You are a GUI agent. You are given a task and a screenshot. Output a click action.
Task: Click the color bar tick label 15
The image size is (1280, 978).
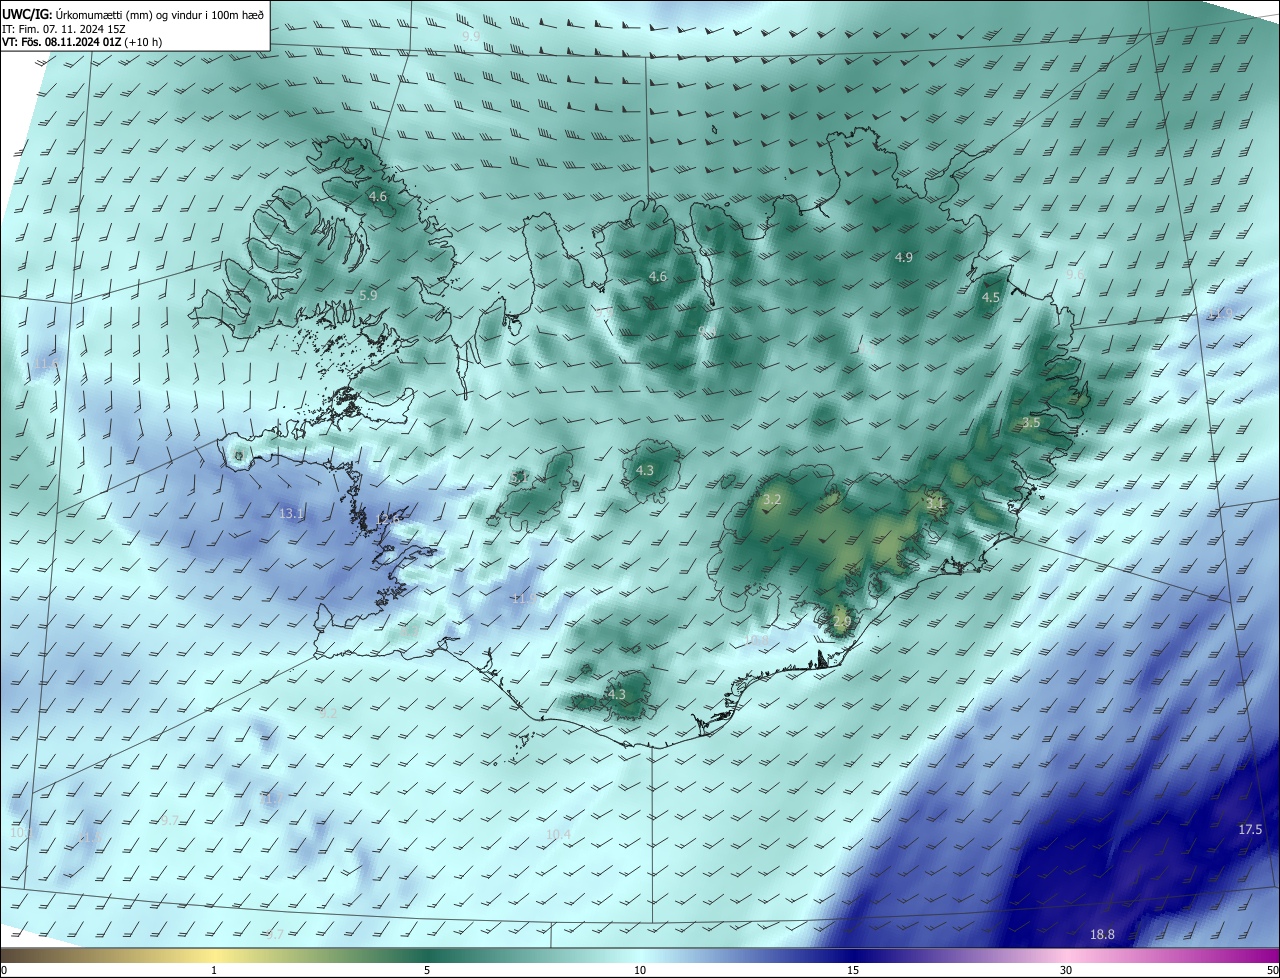(853, 970)
